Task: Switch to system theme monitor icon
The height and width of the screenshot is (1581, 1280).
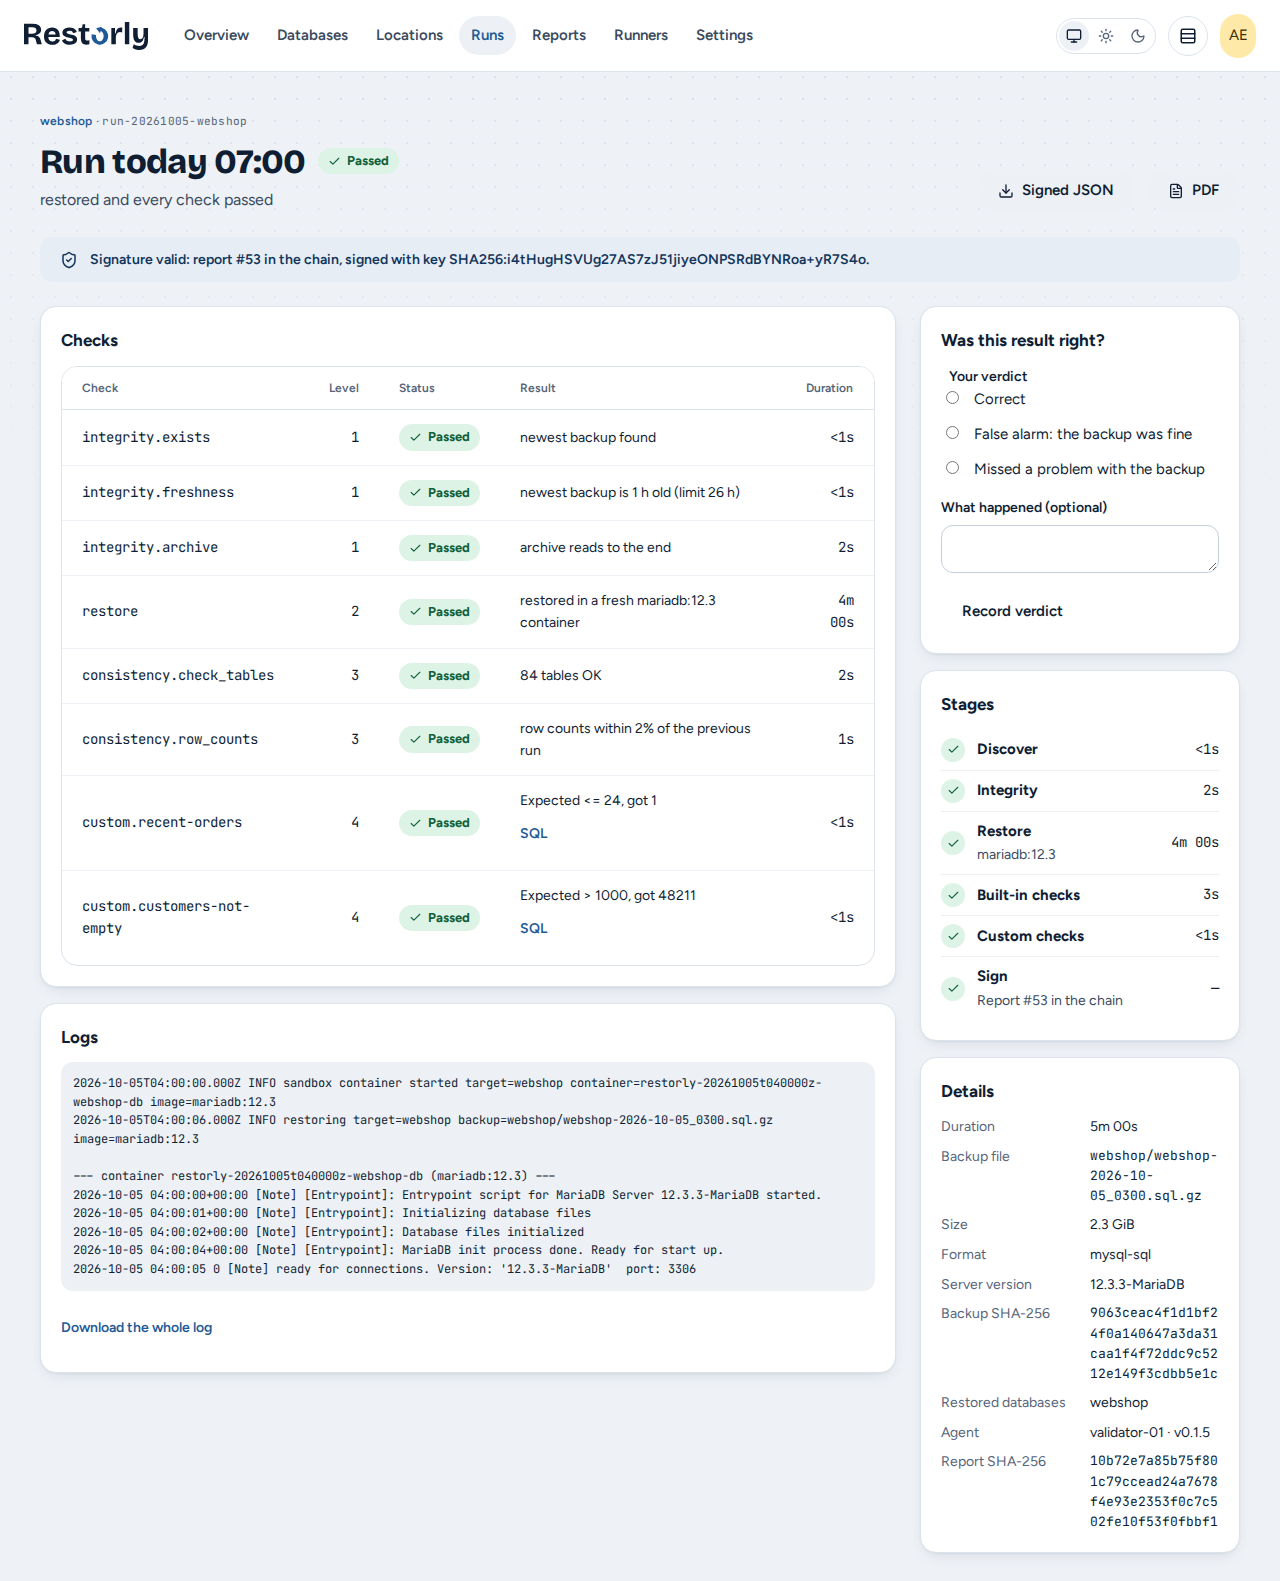Action: point(1074,36)
